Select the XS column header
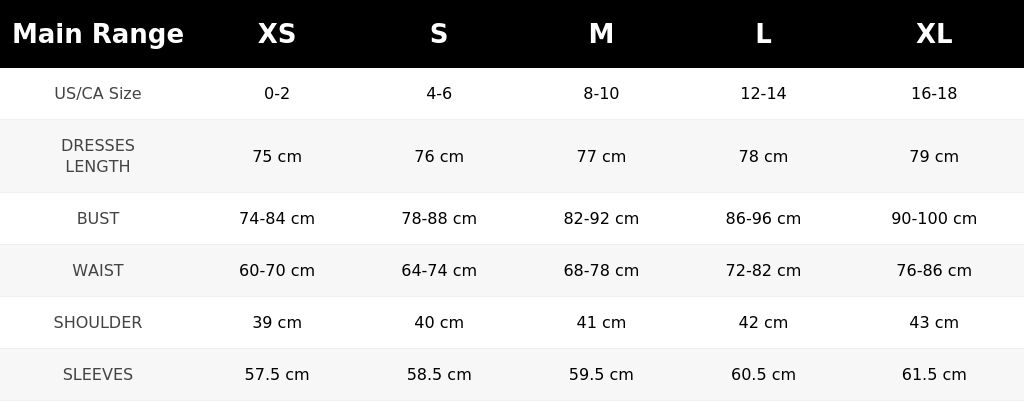Screen dimensions: 1024x401 click(x=277, y=34)
